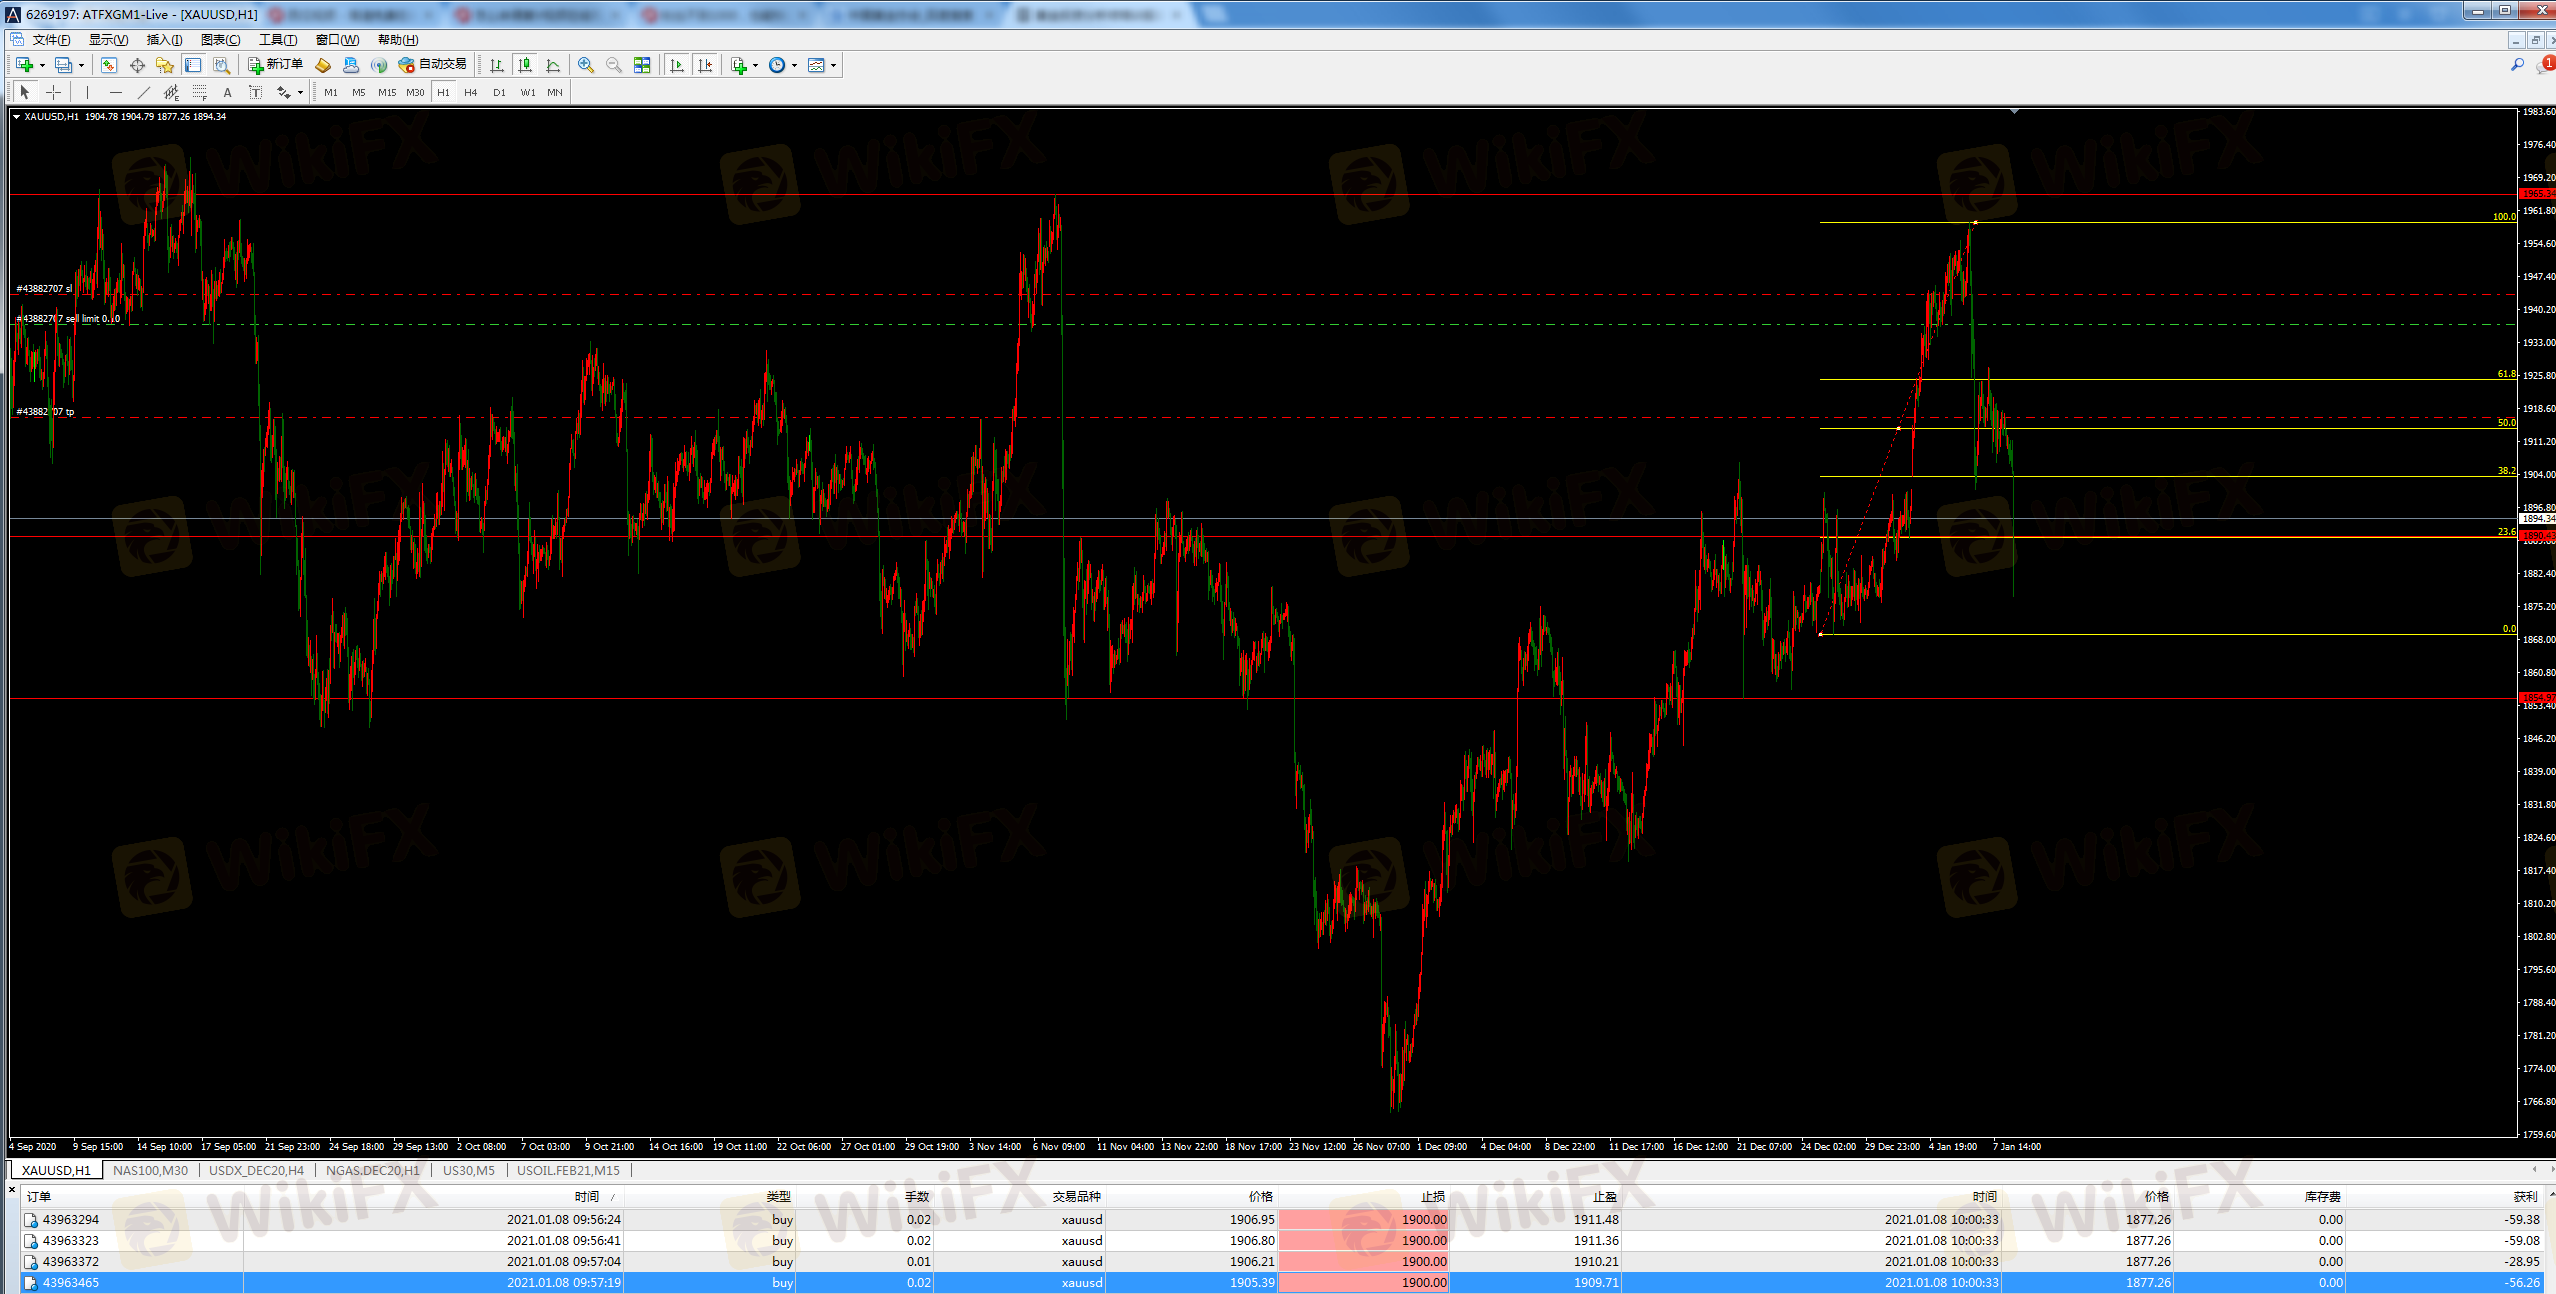Select the vertical line tool

tap(88, 92)
